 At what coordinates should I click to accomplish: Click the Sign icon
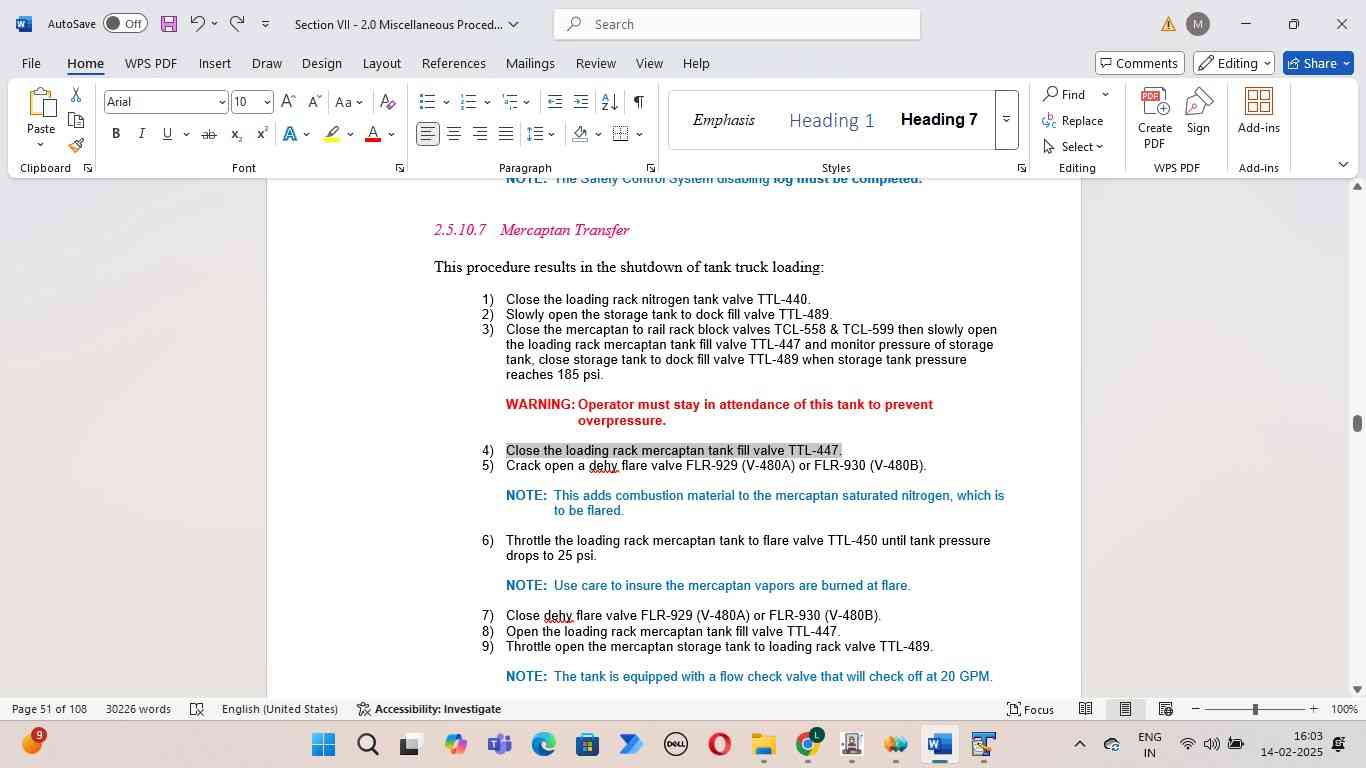[1198, 110]
